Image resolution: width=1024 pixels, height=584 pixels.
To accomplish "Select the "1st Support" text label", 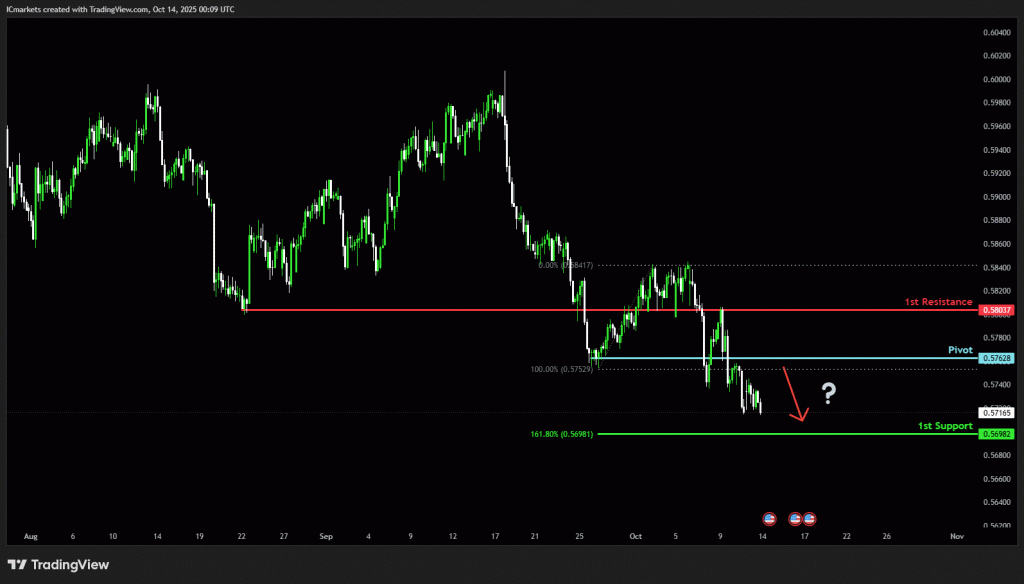I will (x=945, y=426).
